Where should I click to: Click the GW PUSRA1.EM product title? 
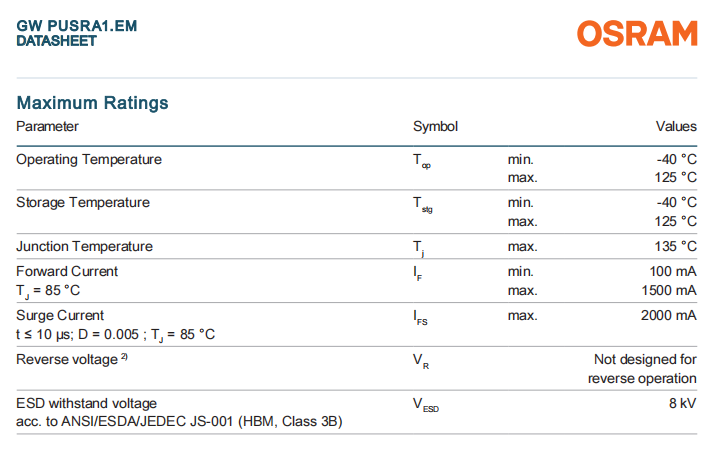coord(77,26)
